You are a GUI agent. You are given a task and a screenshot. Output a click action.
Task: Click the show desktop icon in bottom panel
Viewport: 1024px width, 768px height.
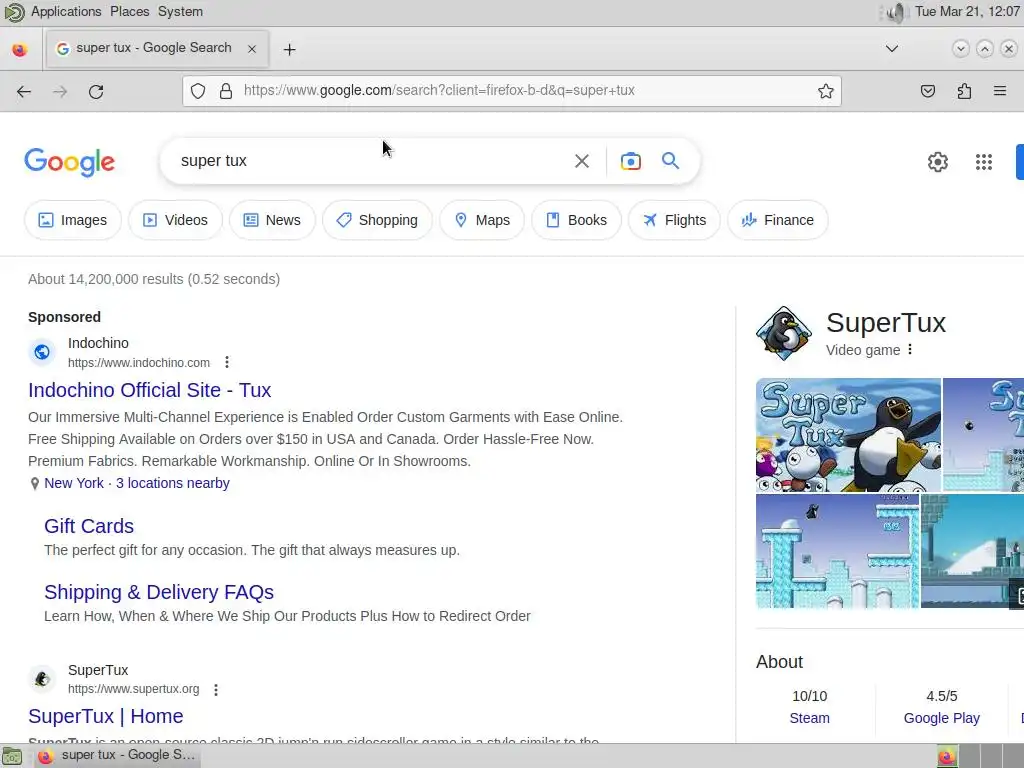12,757
